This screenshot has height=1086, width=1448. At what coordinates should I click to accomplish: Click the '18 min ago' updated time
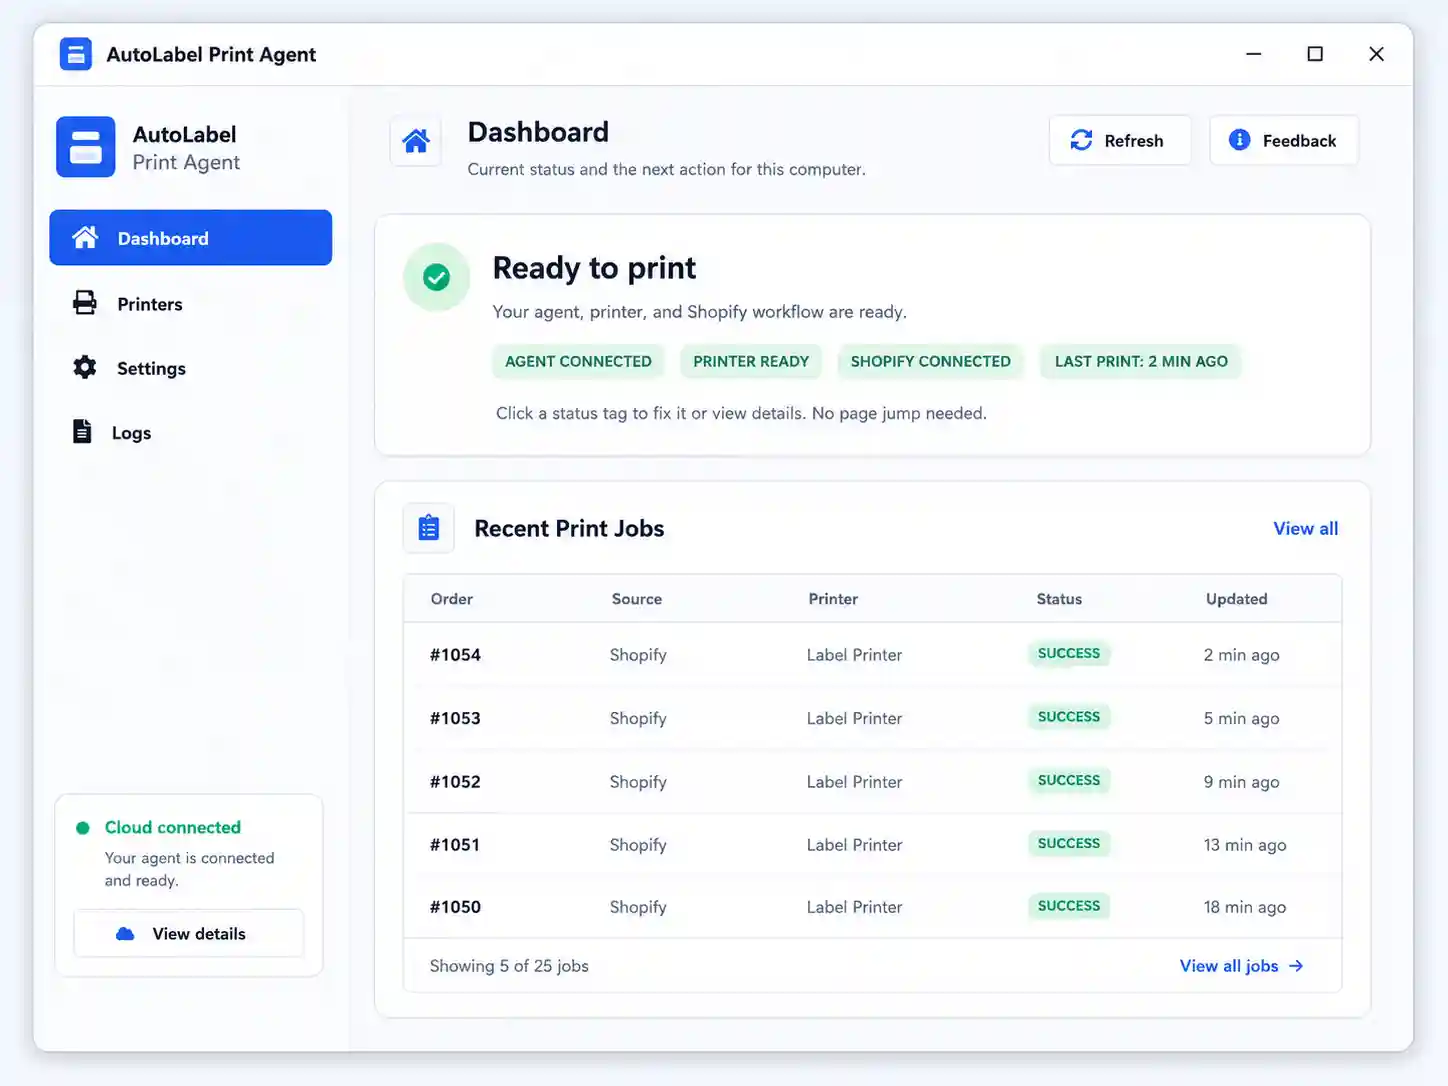(x=1245, y=907)
